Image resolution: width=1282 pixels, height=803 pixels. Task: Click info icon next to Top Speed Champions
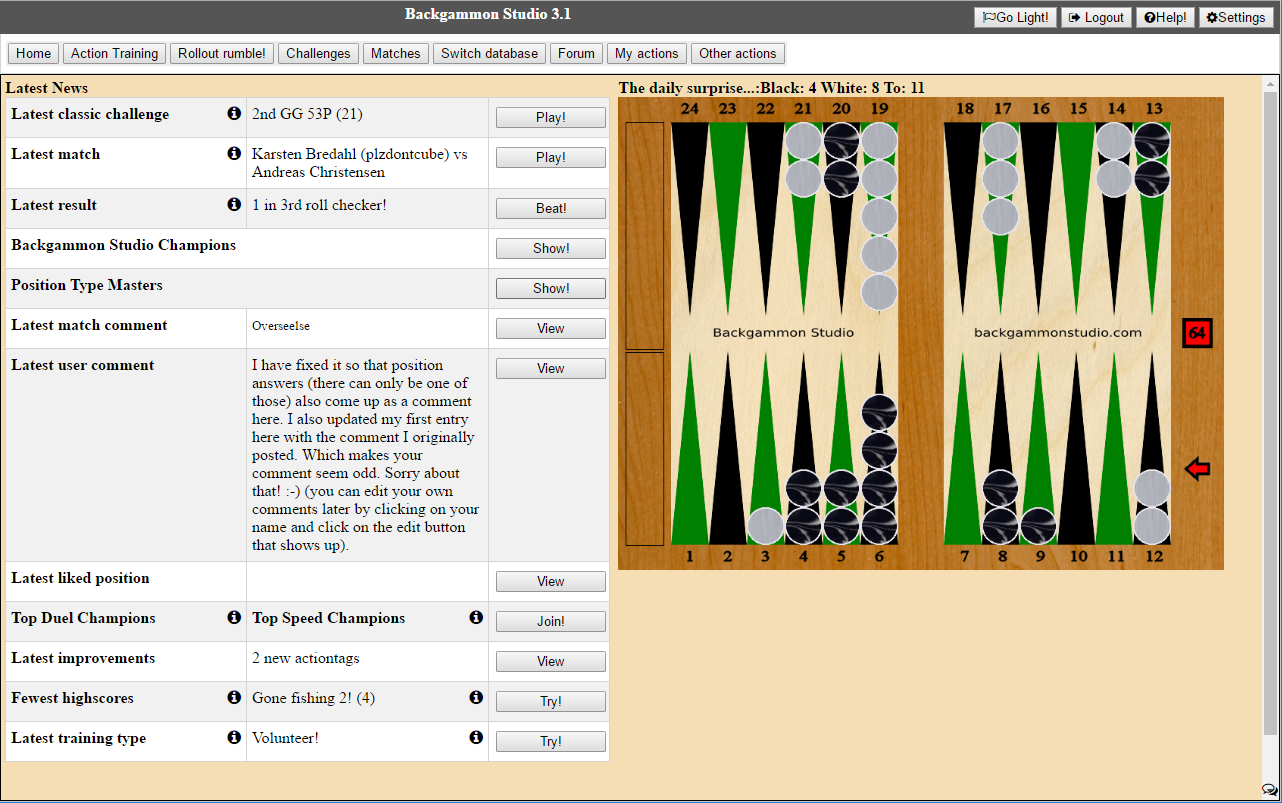point(476,618)
